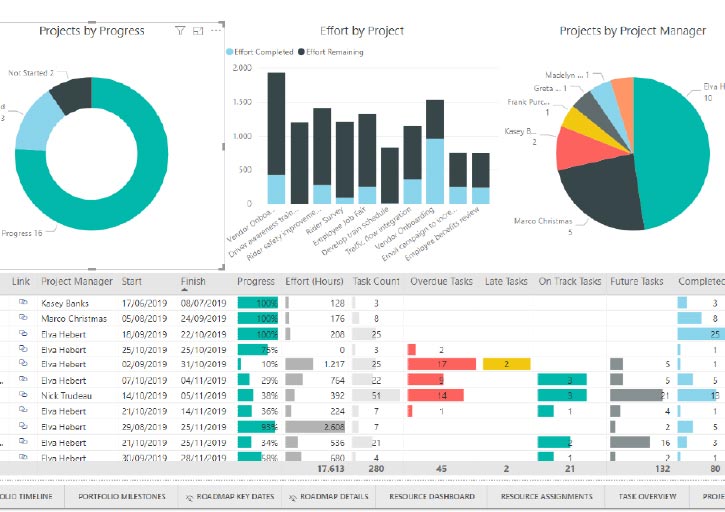Sort by Overdue Tasks column header
The width and height of the screenshot is (725, 512).
(x=440, y=282)
